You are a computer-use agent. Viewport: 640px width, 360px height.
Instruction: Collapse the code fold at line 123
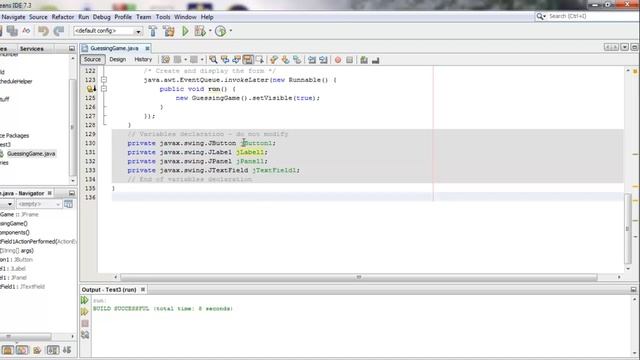pyautogui.click(x=104, y=80)
